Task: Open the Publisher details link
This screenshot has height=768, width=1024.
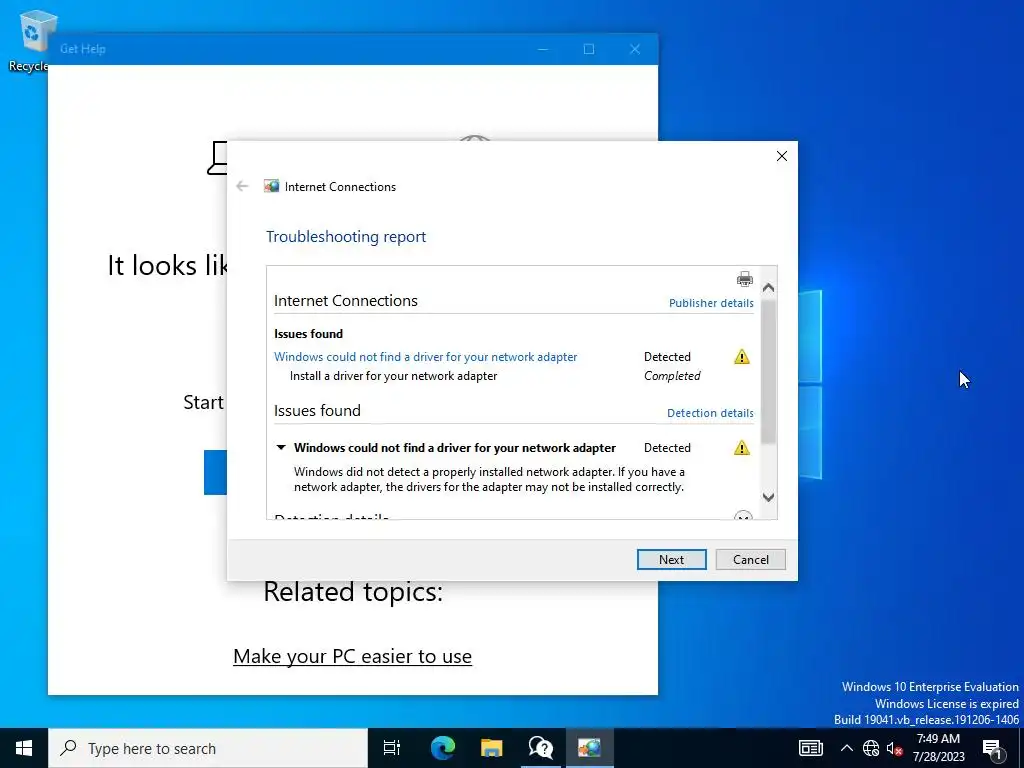Action: point(711,303)
